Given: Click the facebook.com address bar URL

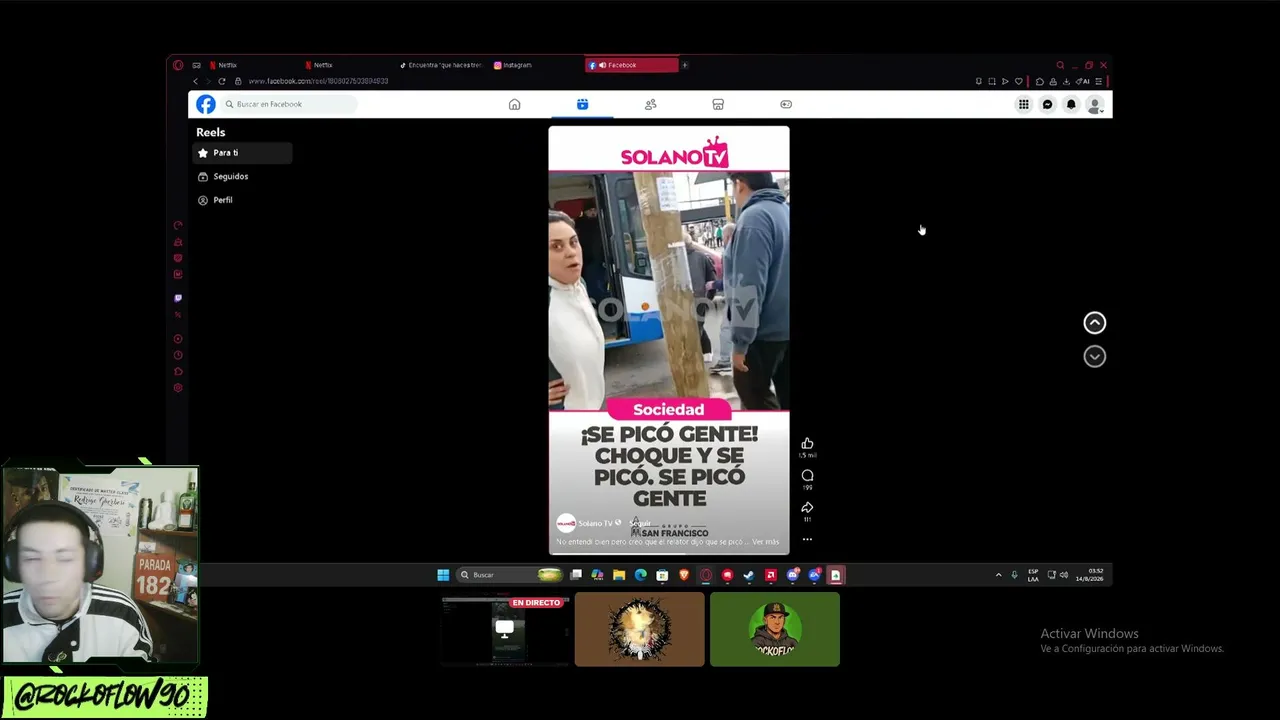Looking at the screenshot, I should pos(318,81).
